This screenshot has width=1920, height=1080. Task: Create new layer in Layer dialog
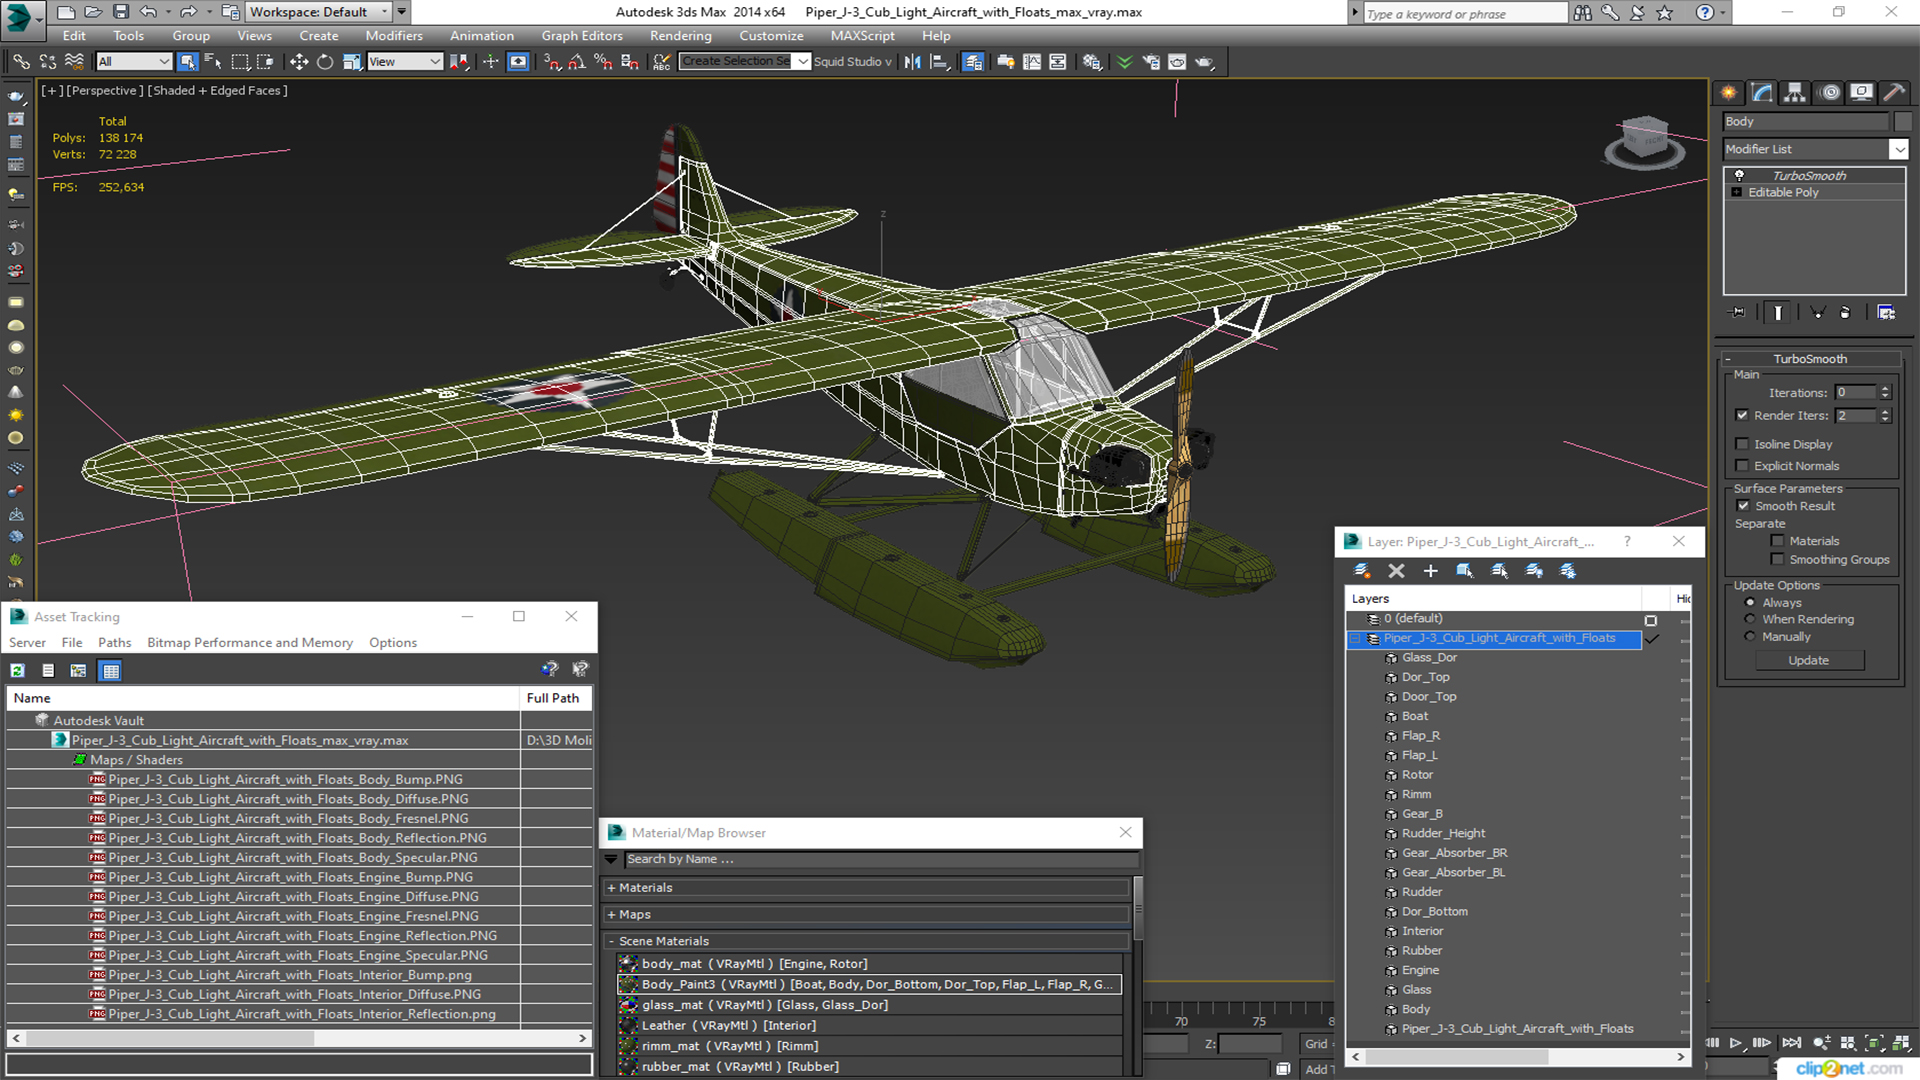1362,571
